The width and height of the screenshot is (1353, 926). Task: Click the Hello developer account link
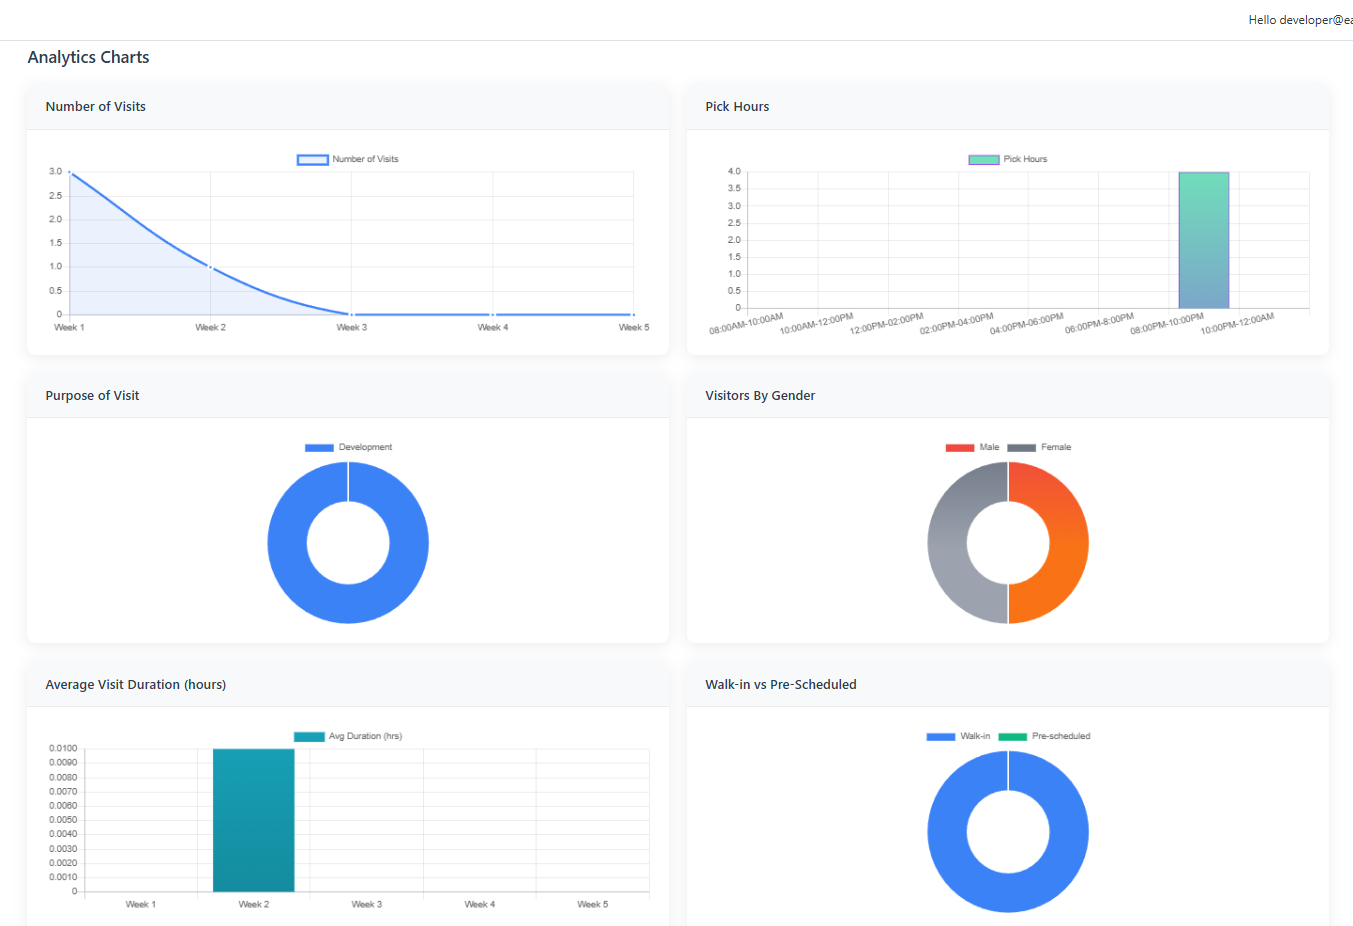click(1299, 19)
